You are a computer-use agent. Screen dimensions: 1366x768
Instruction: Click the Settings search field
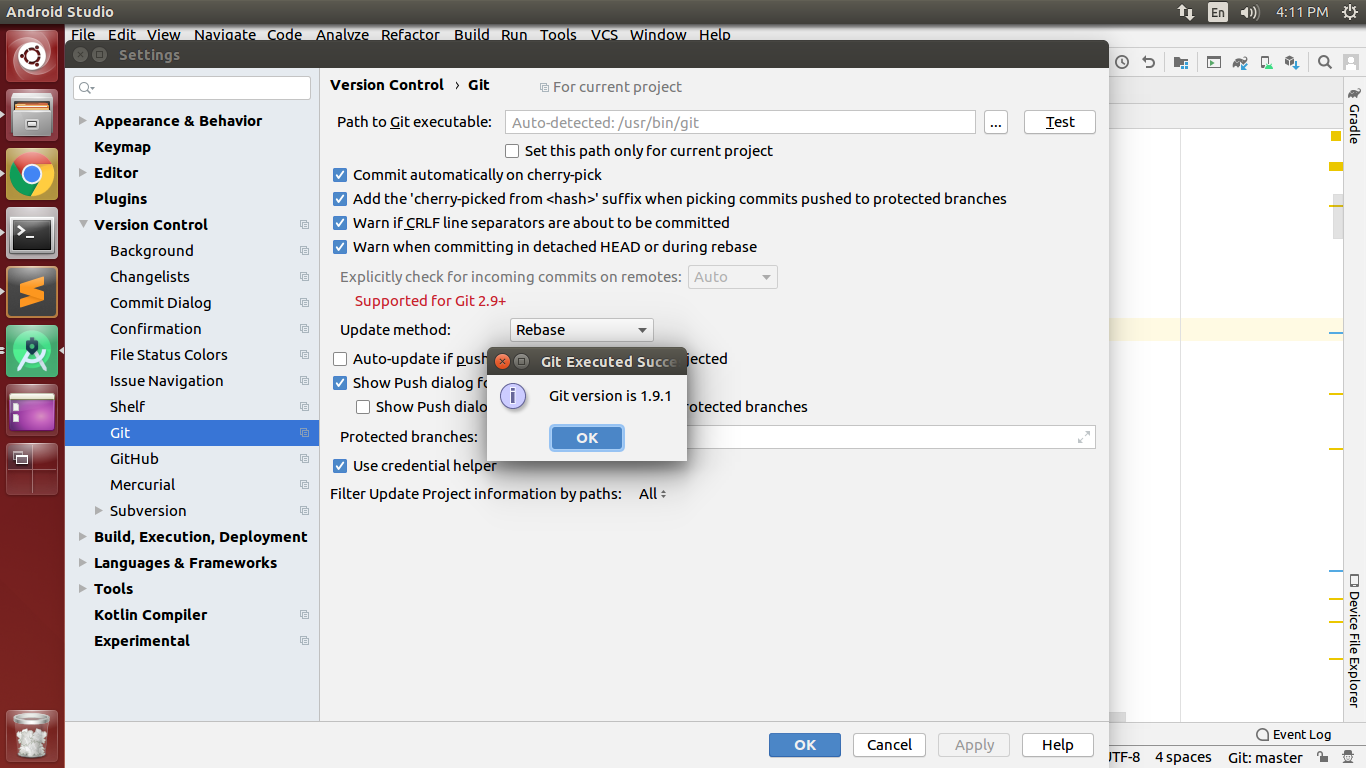pyautogui.click(x=192, y=88)
